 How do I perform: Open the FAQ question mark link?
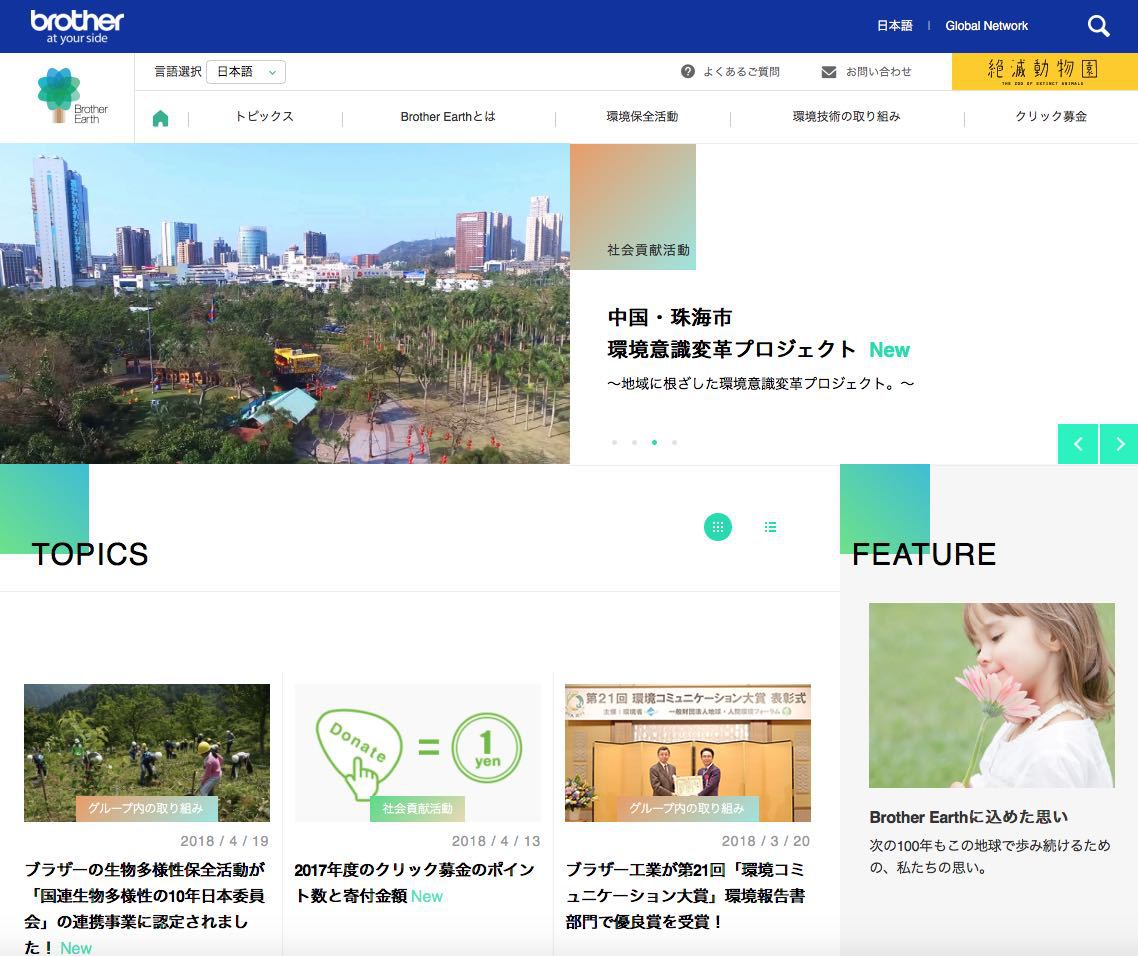[688, 72]
